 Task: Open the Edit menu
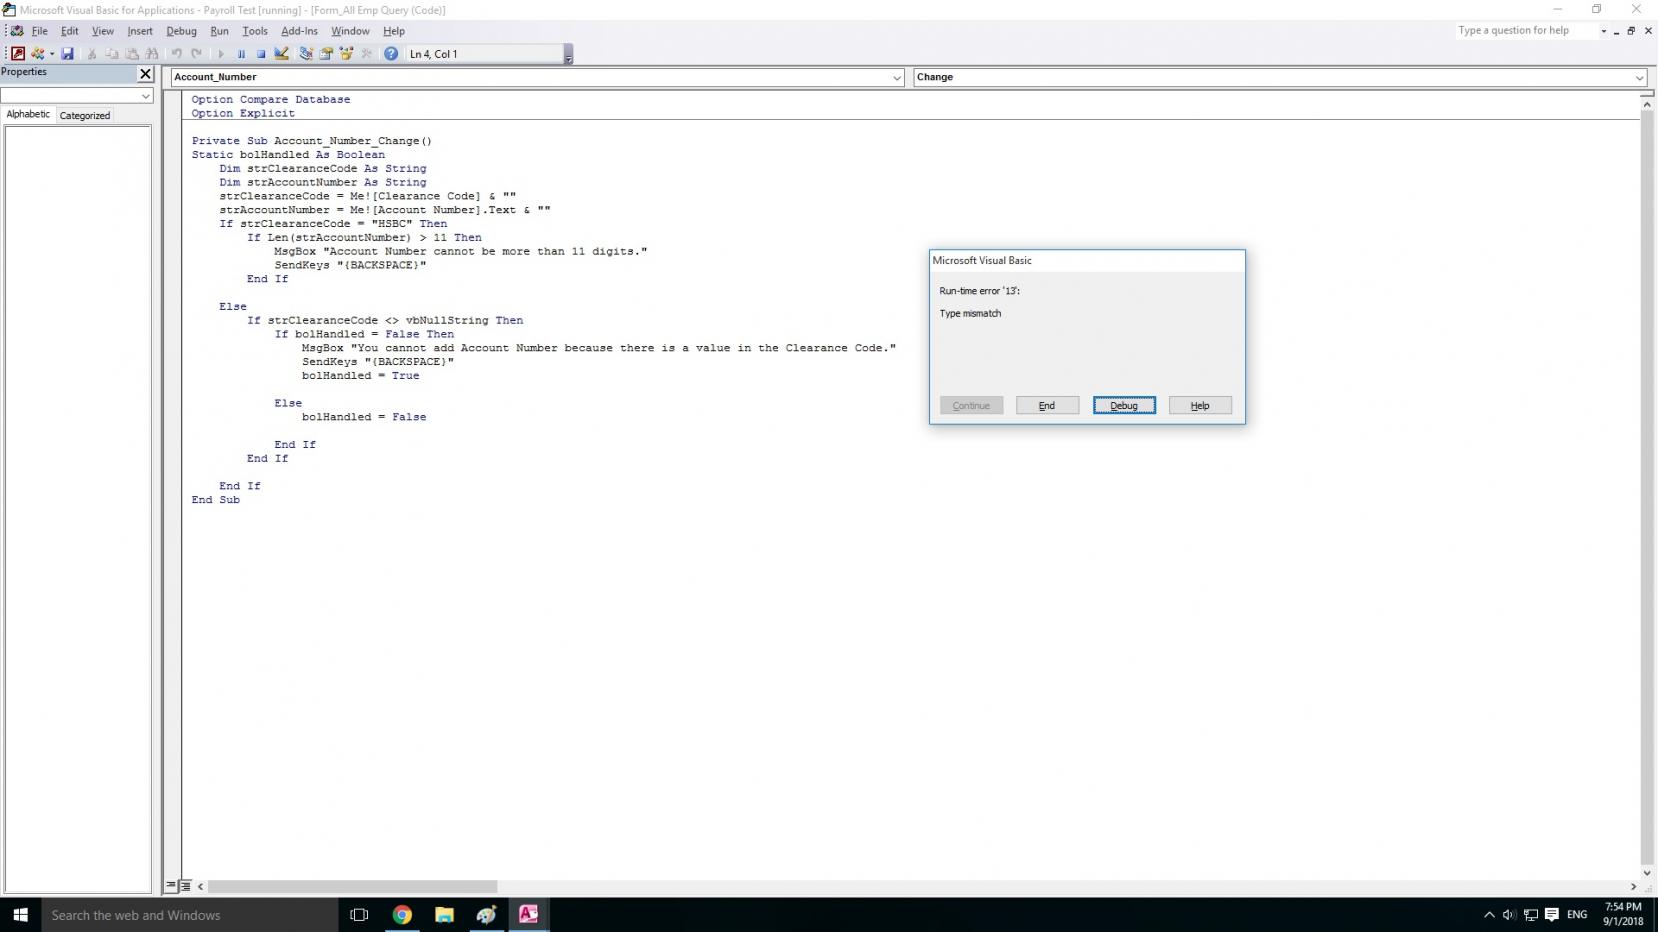pos(70,31)
